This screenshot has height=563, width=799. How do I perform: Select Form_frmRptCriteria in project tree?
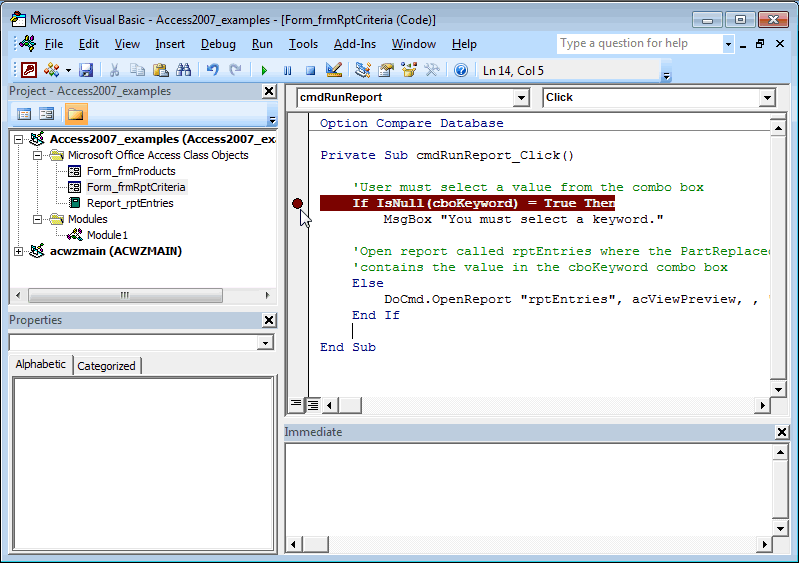click(x=136, y=187)
